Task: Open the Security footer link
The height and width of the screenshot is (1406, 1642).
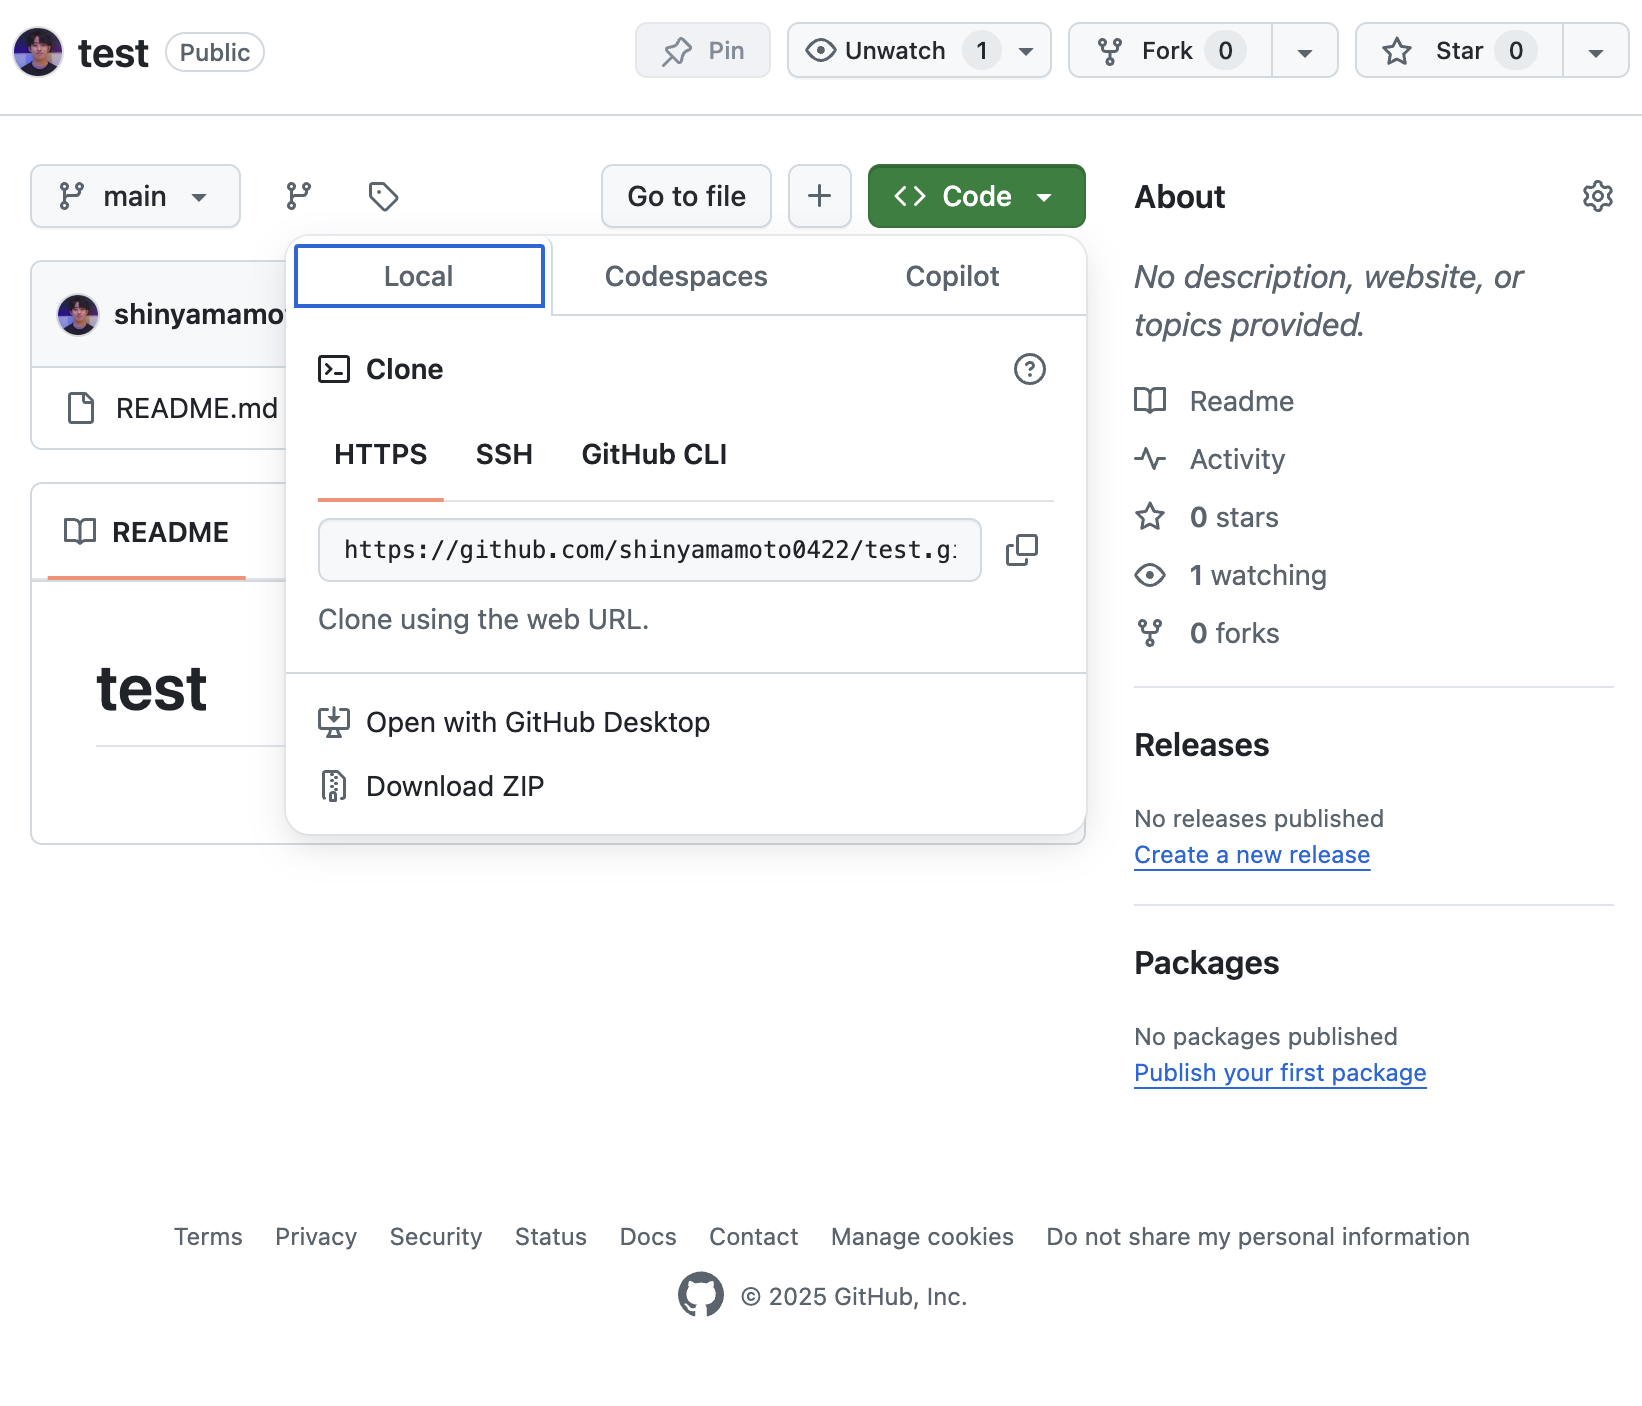Action: click(436, 1237)
